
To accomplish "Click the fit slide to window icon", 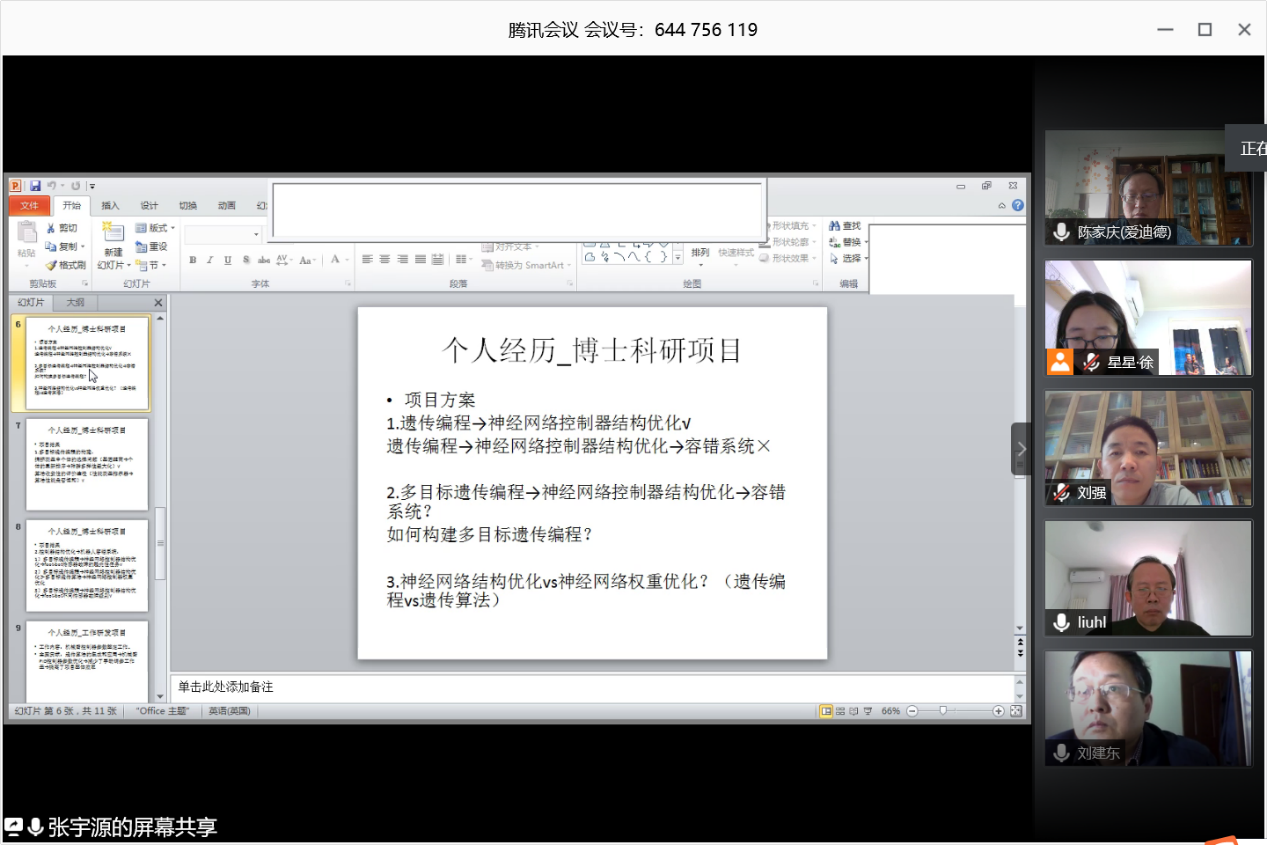I will [x=1016, y=711].
